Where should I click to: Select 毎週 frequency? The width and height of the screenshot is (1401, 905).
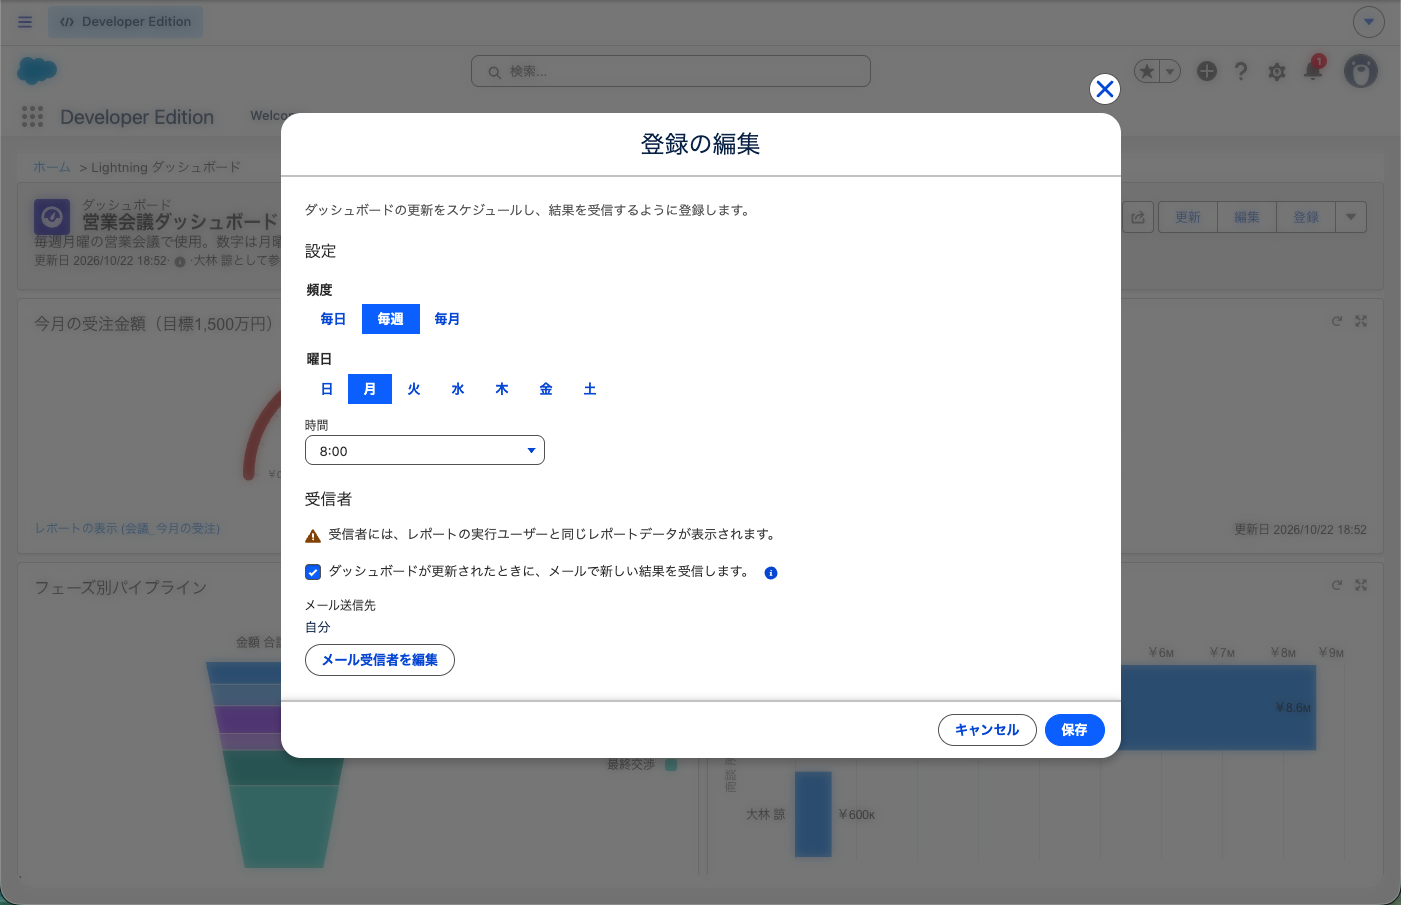[x=391, y=319]
